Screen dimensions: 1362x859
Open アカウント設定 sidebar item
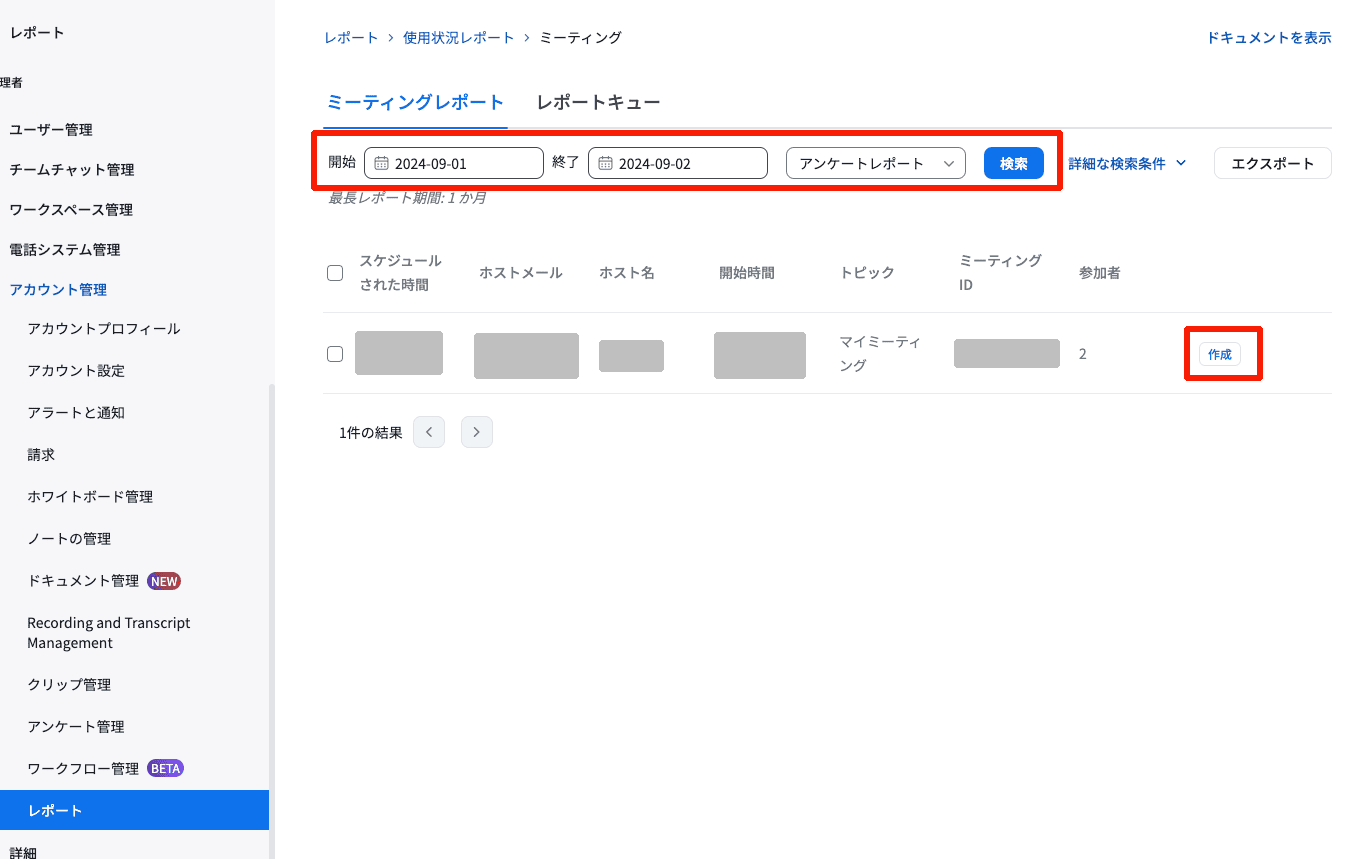pos(76,370)
